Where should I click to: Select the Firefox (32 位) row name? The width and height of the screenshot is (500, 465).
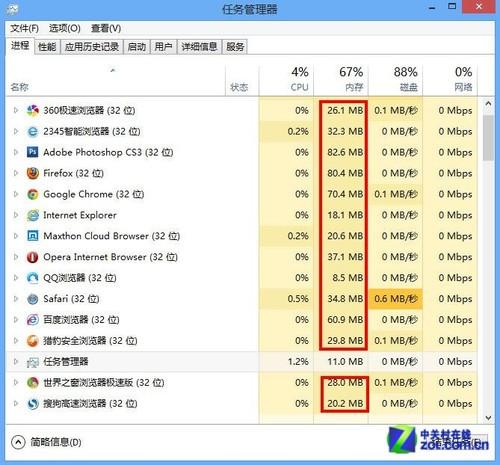(74, 173)
